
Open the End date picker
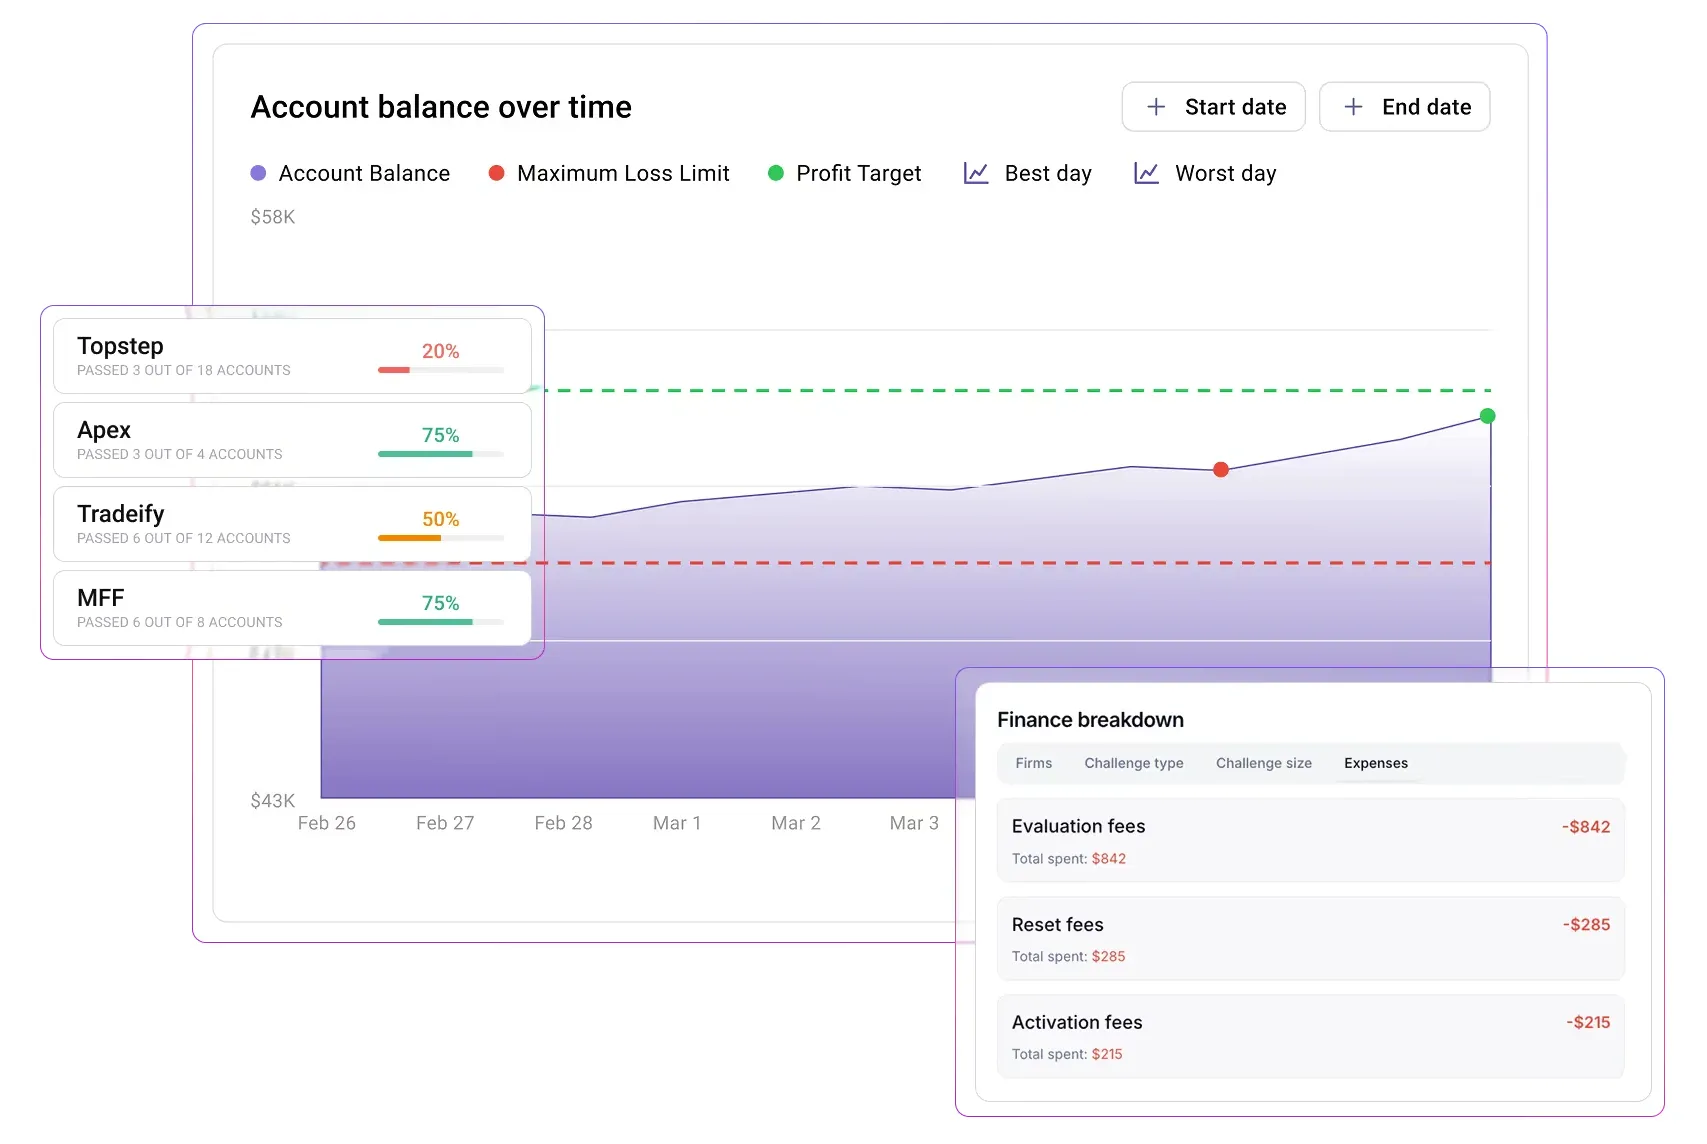pos(1404,107)
